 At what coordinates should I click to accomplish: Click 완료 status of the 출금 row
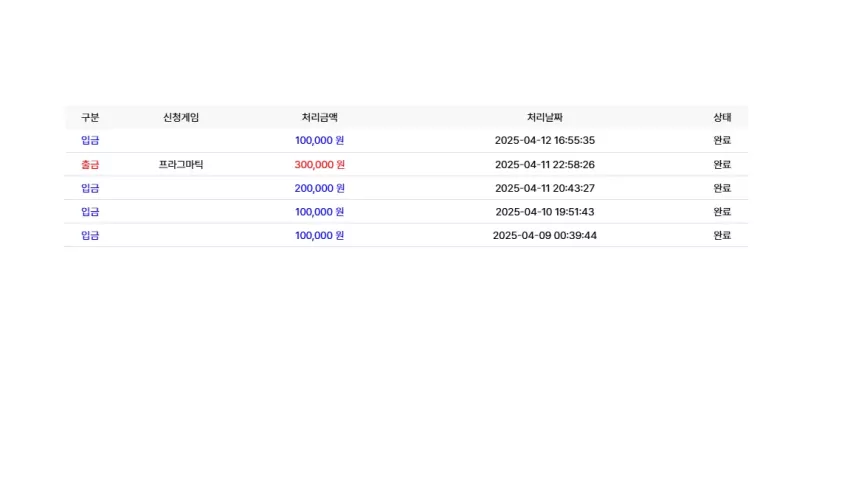[722, 165]
